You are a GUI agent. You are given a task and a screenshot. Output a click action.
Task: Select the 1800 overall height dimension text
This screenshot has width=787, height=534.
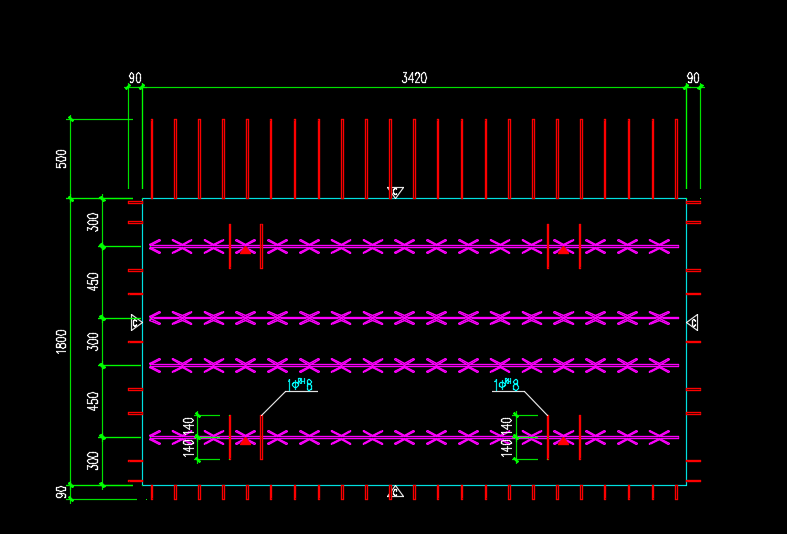click(x=61, y=341)
